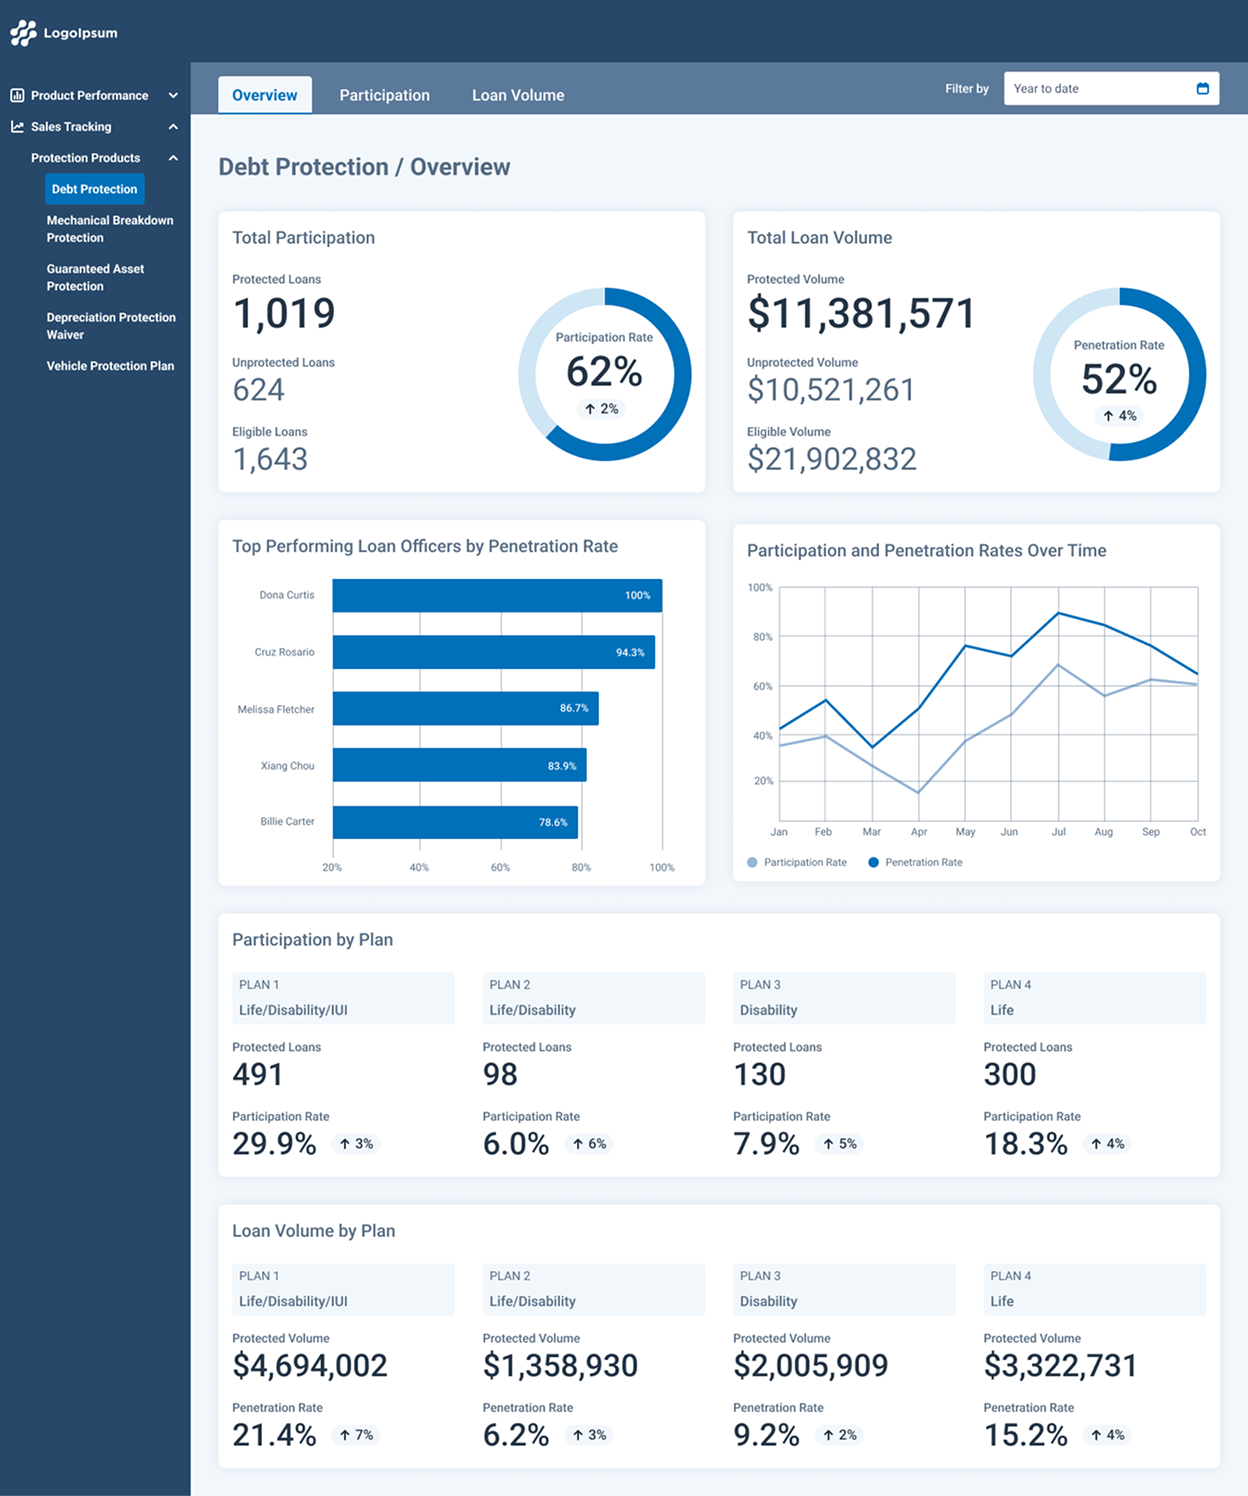The height and width of the screenshot is (1496, 1248).
Task: Click Dona Curtis 100% bar
Action: click(497, 596)
